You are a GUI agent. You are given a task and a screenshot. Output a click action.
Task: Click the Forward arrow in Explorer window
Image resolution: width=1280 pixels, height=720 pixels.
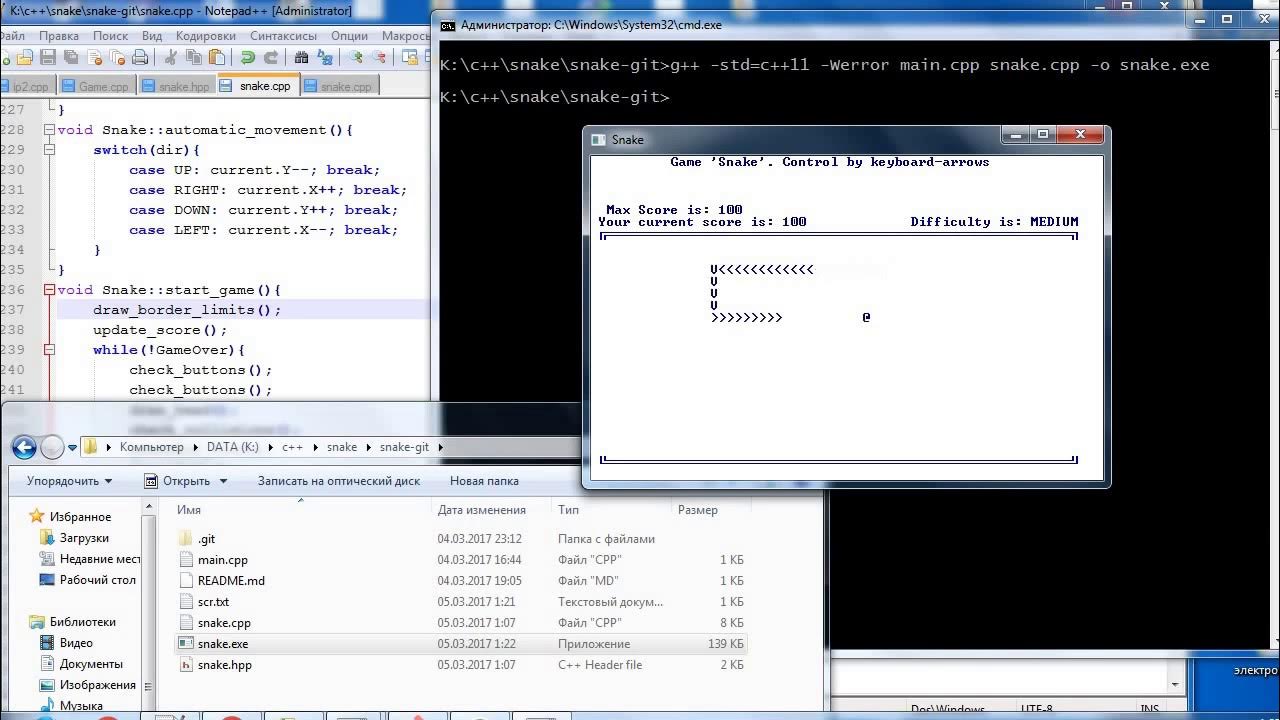pos(52,447)
